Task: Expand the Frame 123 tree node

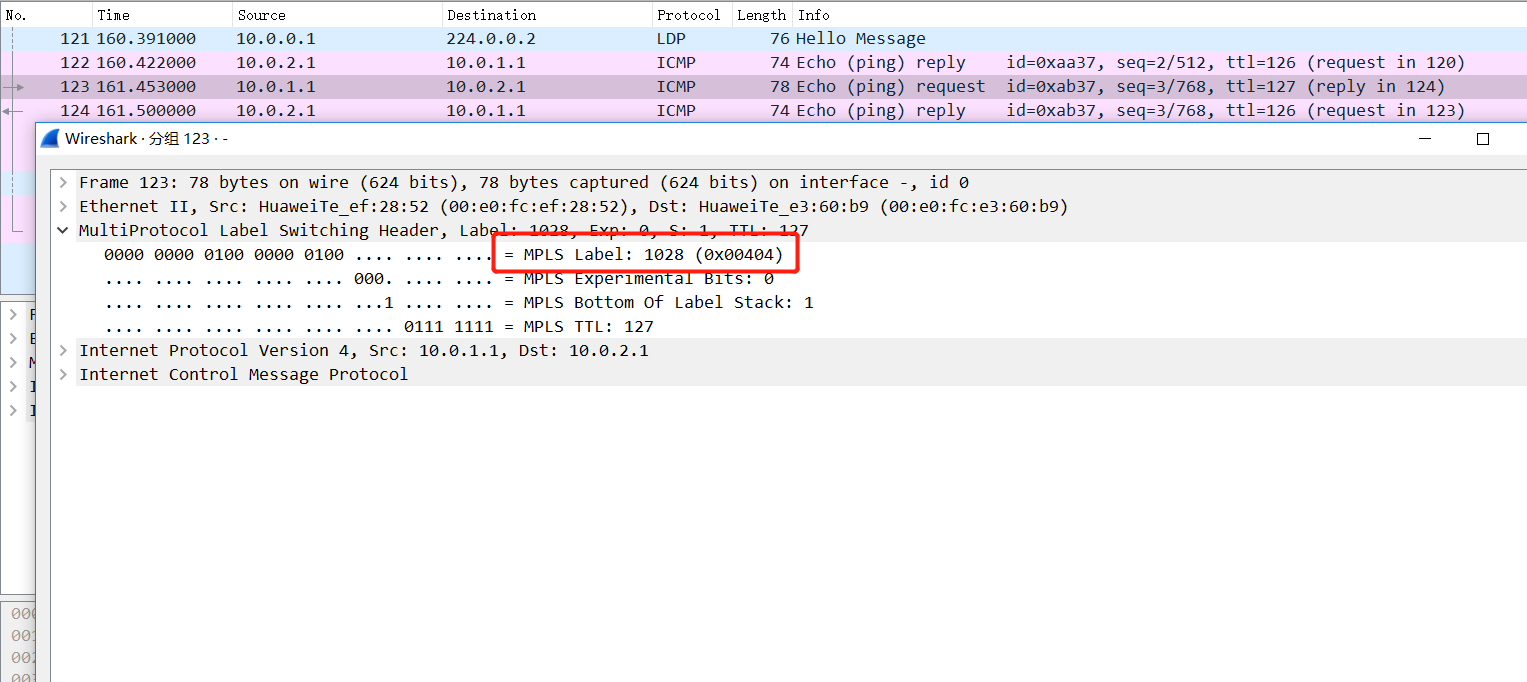Action: tap(63, 182)
